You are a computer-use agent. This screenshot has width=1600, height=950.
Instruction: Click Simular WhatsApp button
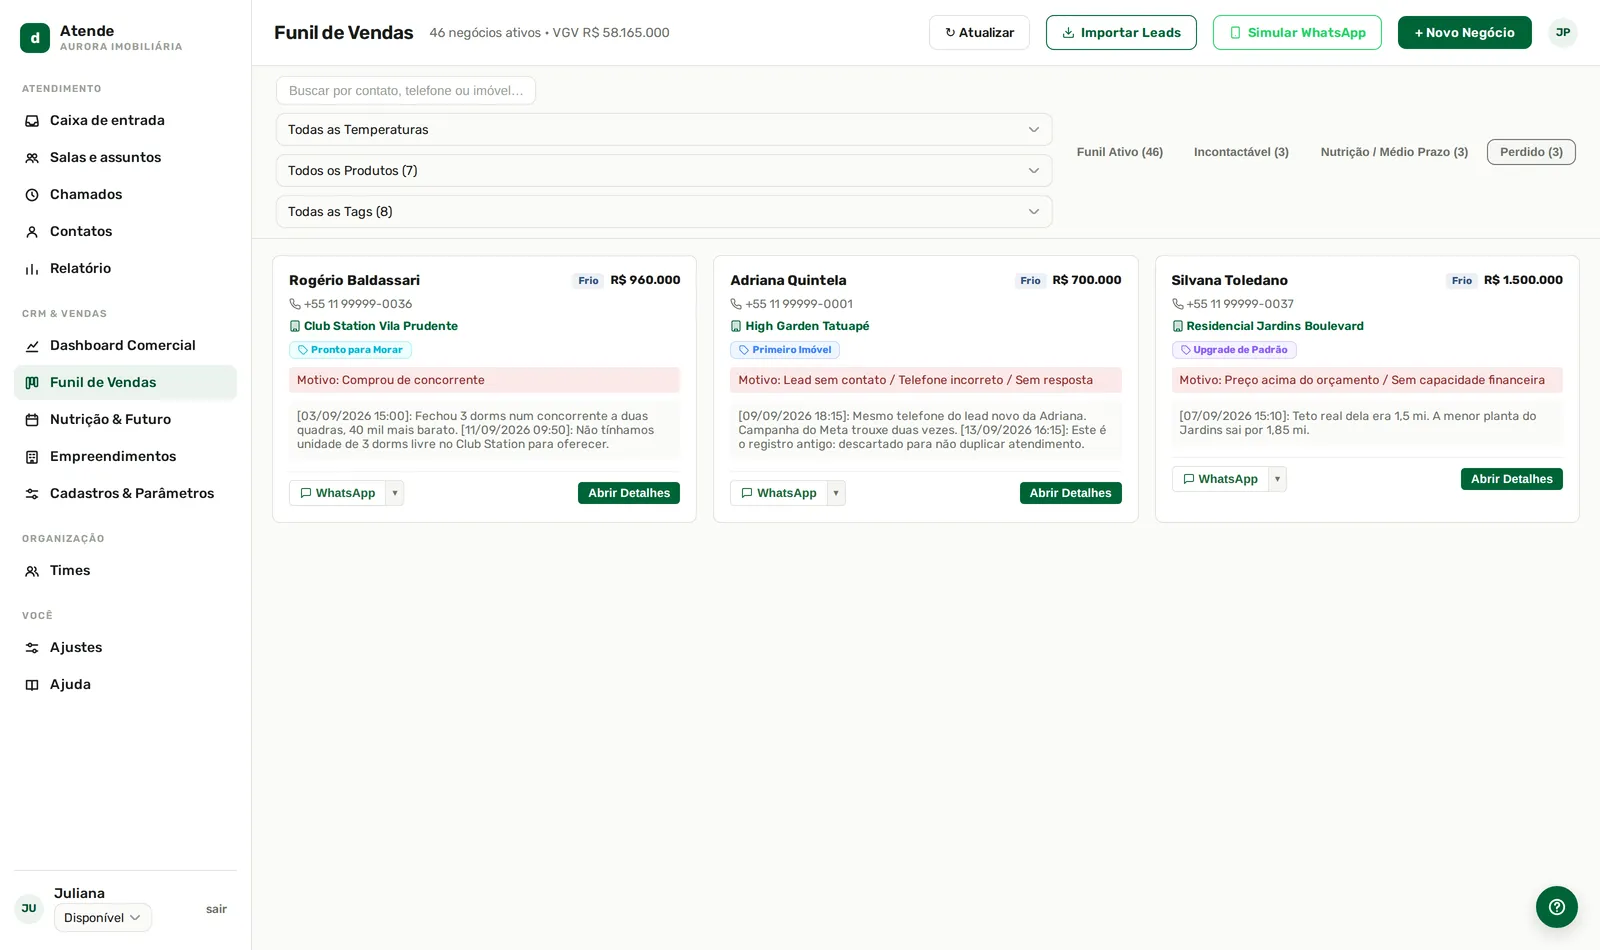click(x=1297, y=33)
